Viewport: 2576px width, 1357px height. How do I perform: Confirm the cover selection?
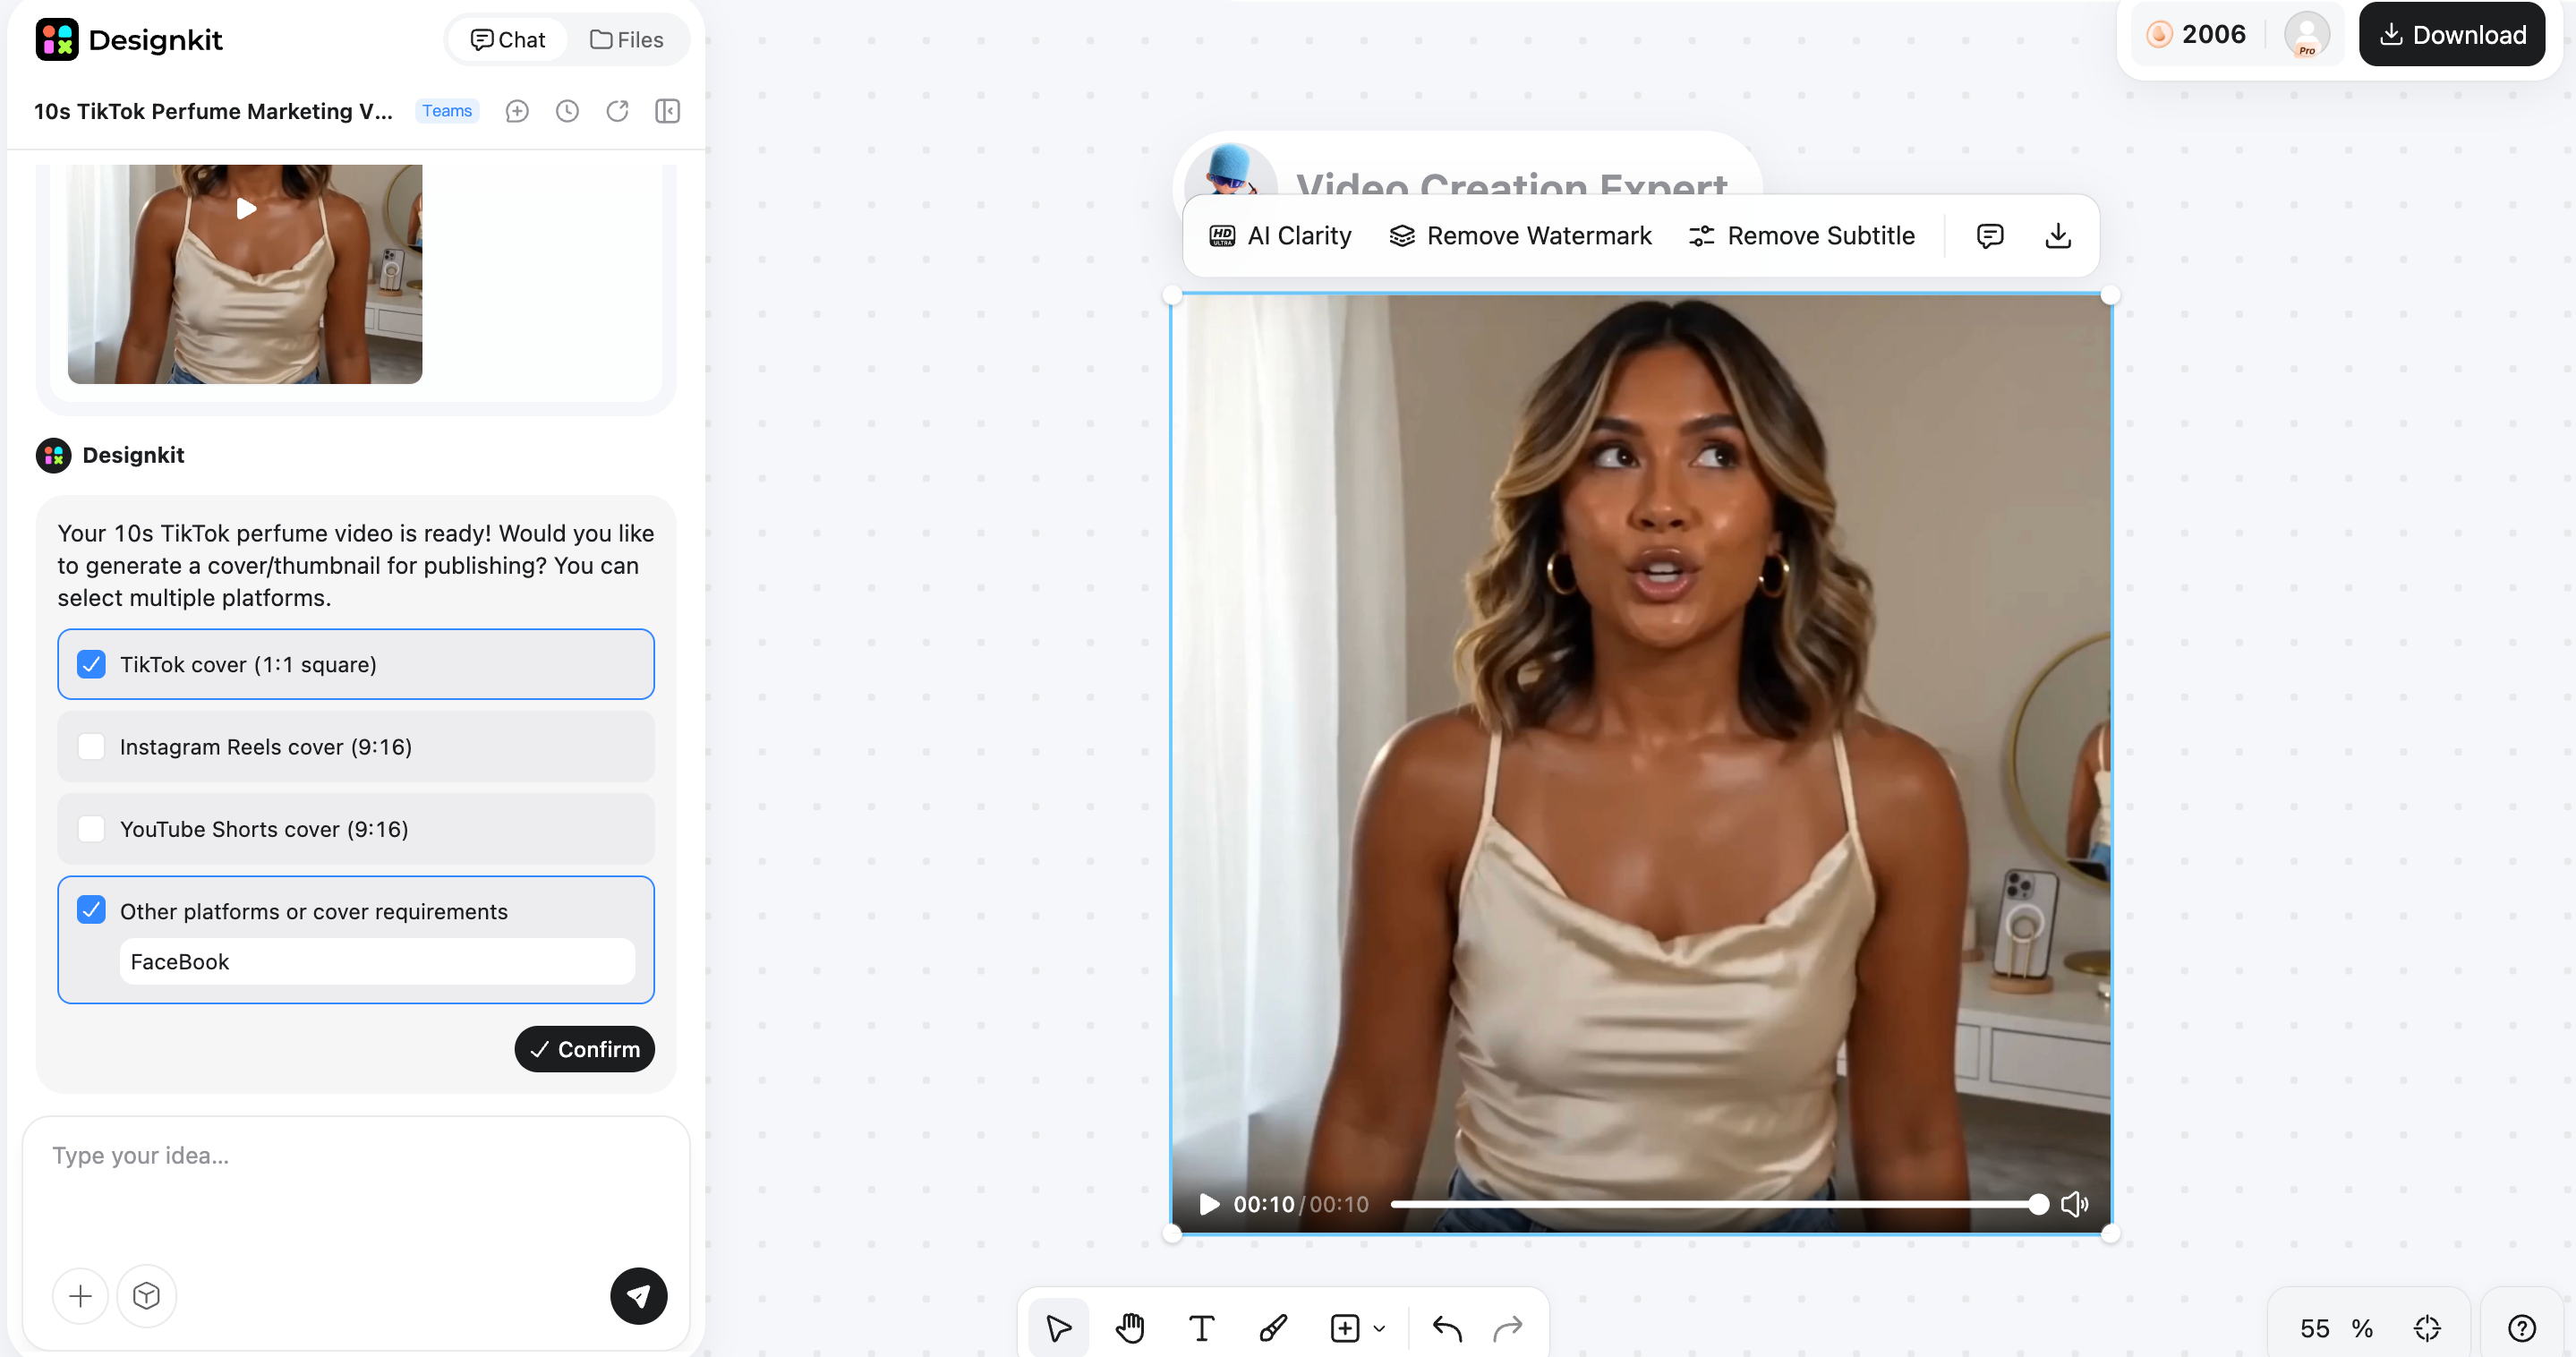(x=584, y=1049)
